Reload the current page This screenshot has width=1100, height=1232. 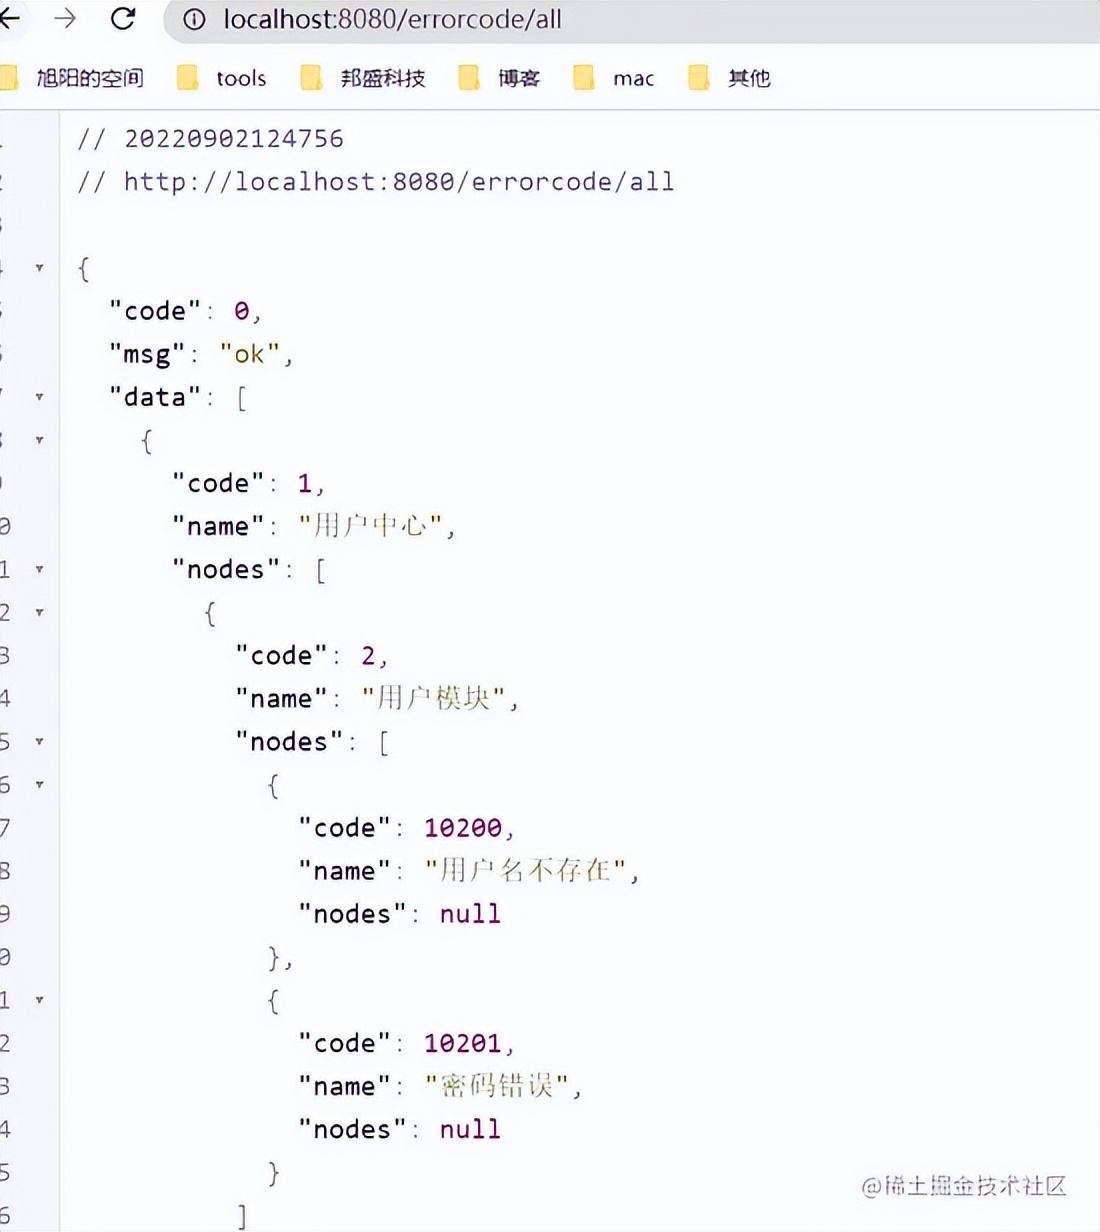[x=122, y=18]
